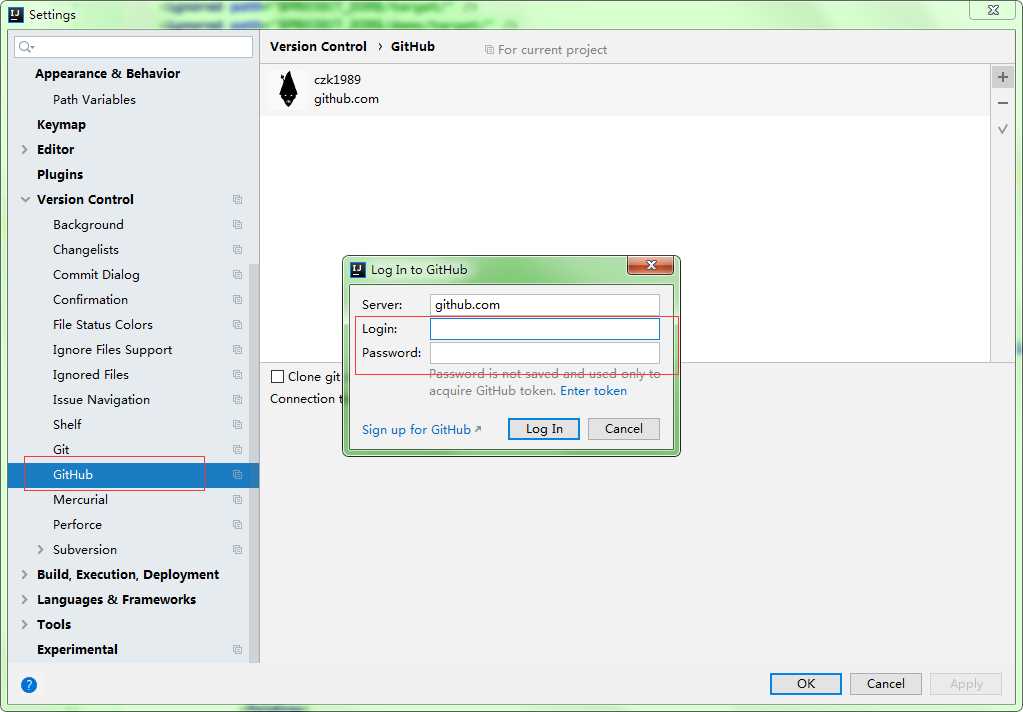Click the add account plus icon
Viewport: 1023px width, 712px height.
click(x=1003, y=77)
